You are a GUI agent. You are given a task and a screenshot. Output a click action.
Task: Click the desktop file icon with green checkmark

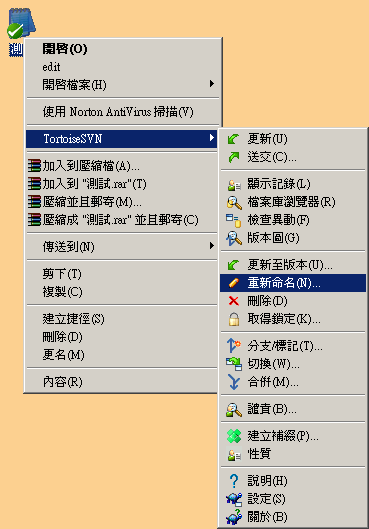21,24
